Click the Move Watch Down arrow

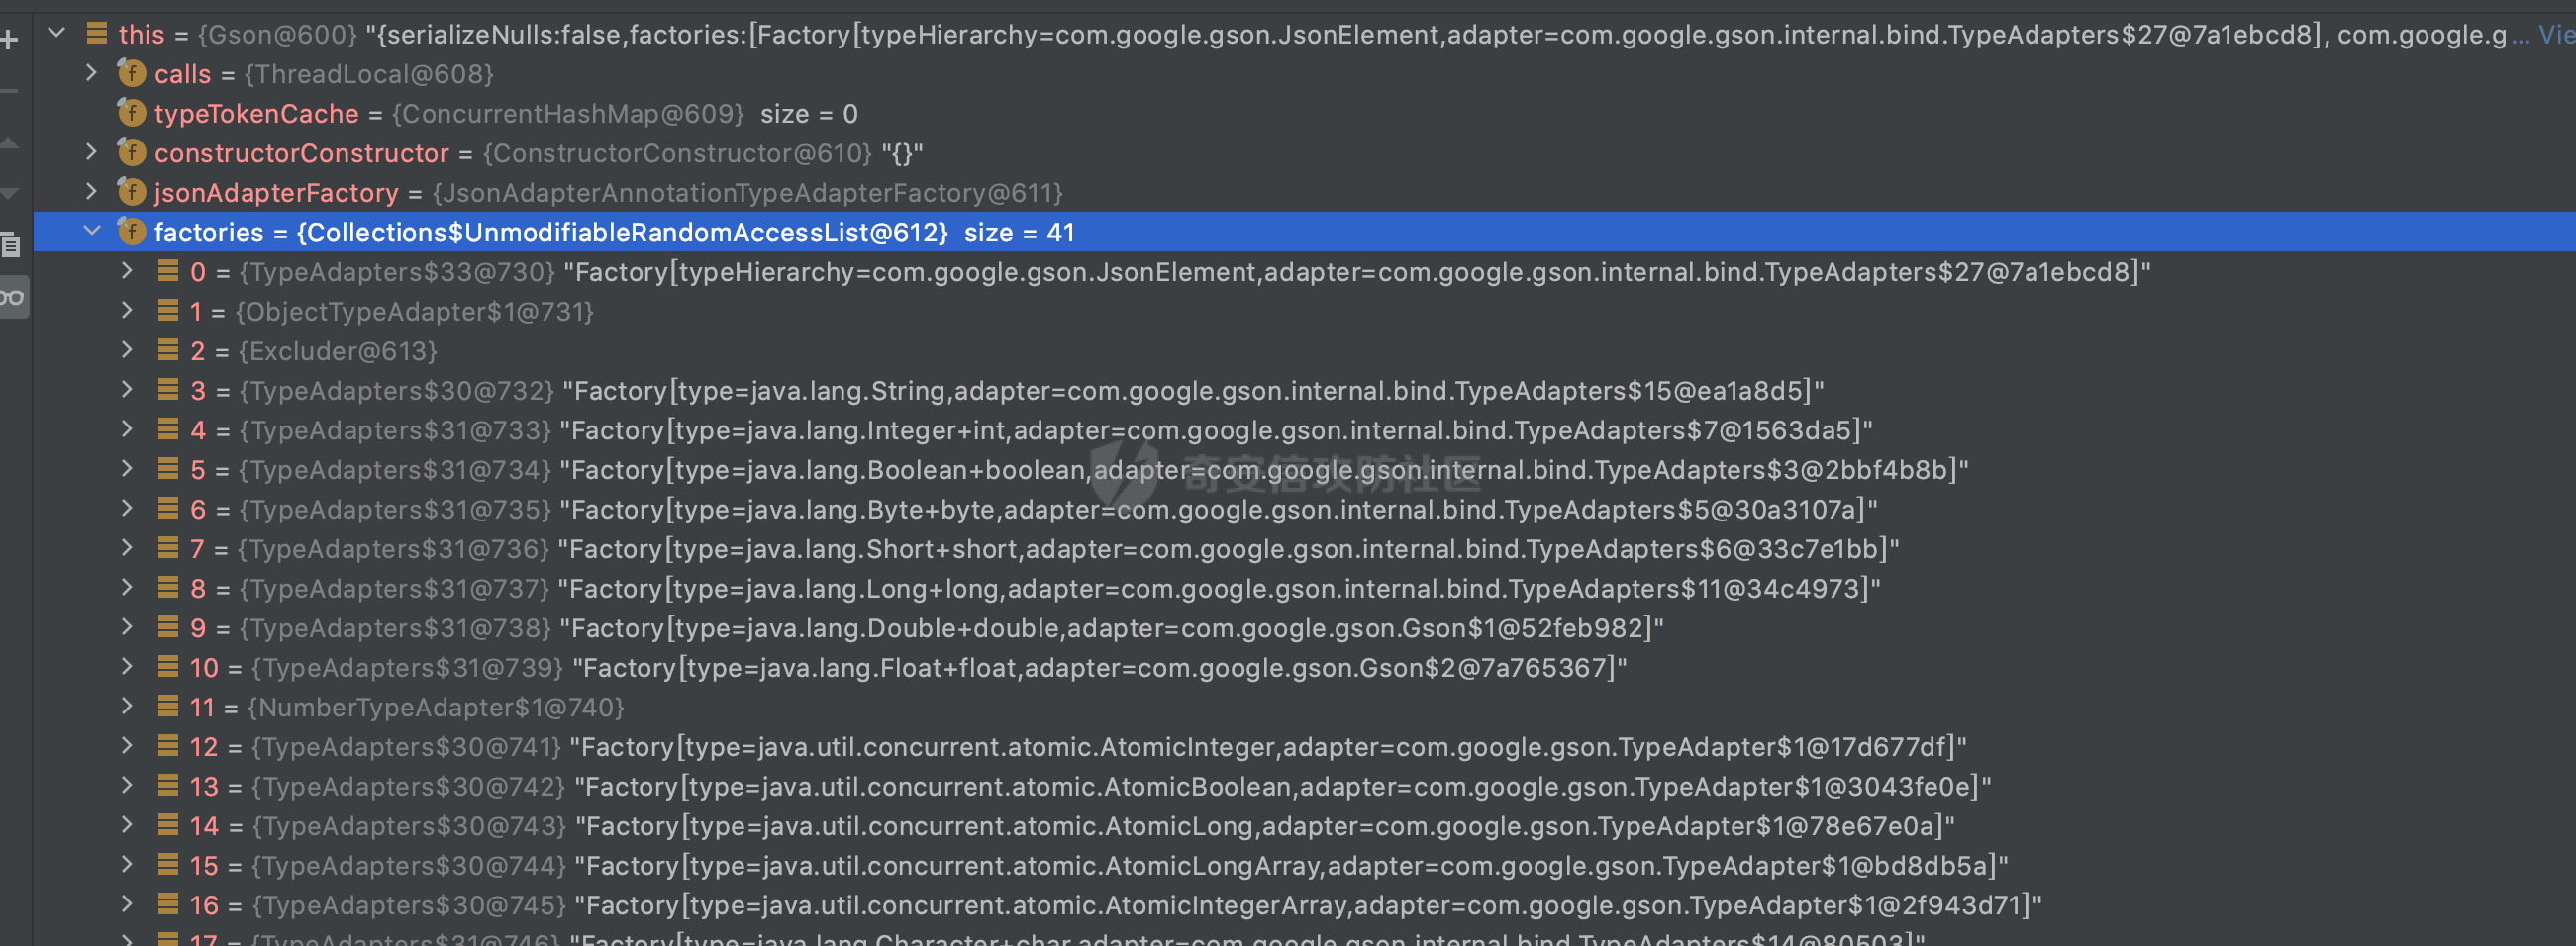(x=9, y=193)
